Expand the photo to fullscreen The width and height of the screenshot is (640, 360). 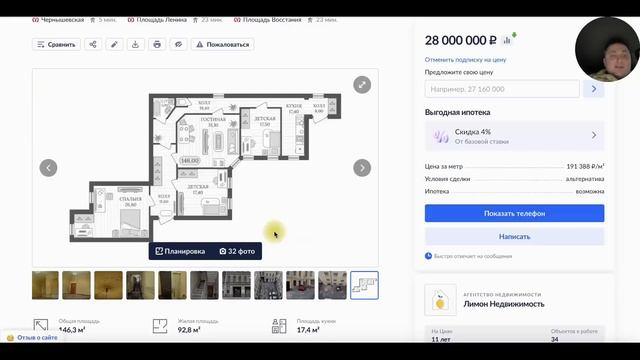coord(362,85)
